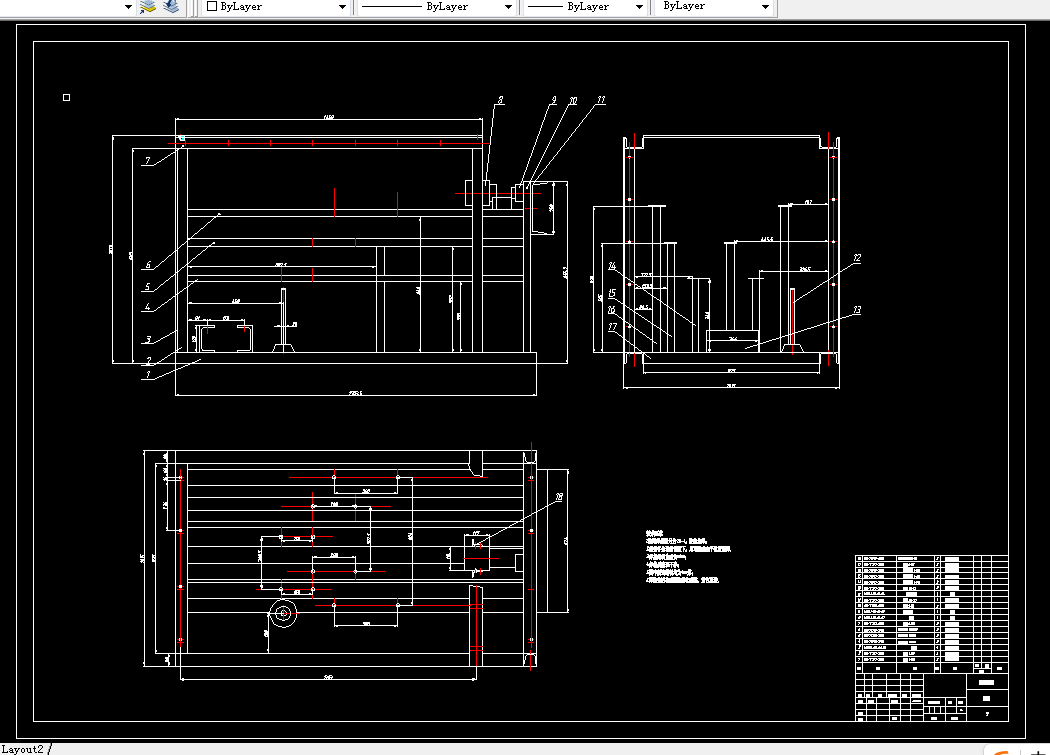Switch to the Layout2 tab
This screenshot has width=1050, height=755.
[23, 749]
